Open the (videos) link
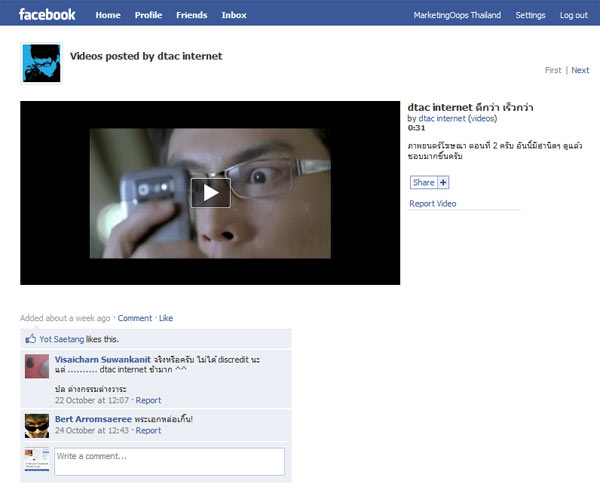This screenshot has height=499, width=600. (482, 118)
